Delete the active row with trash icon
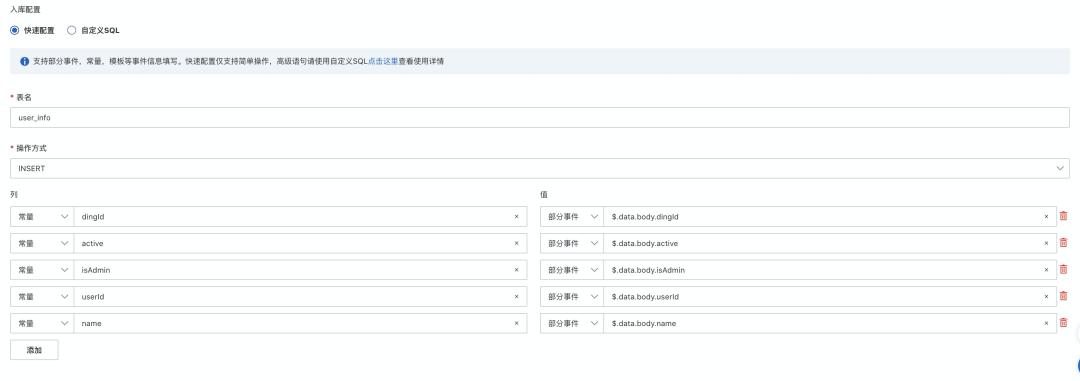1080x381 pixels. 1063,243
